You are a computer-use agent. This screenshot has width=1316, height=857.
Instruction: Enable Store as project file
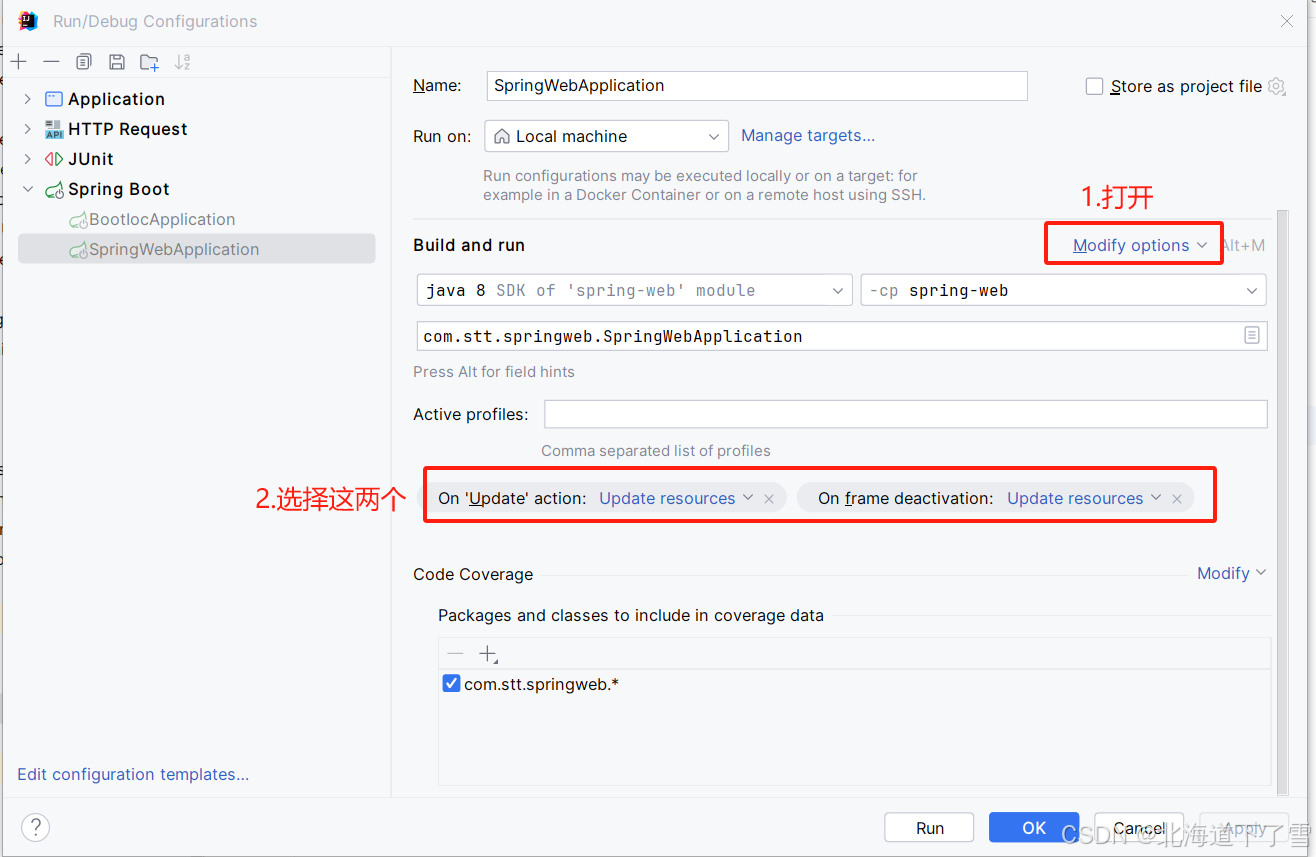(1094, 86)
